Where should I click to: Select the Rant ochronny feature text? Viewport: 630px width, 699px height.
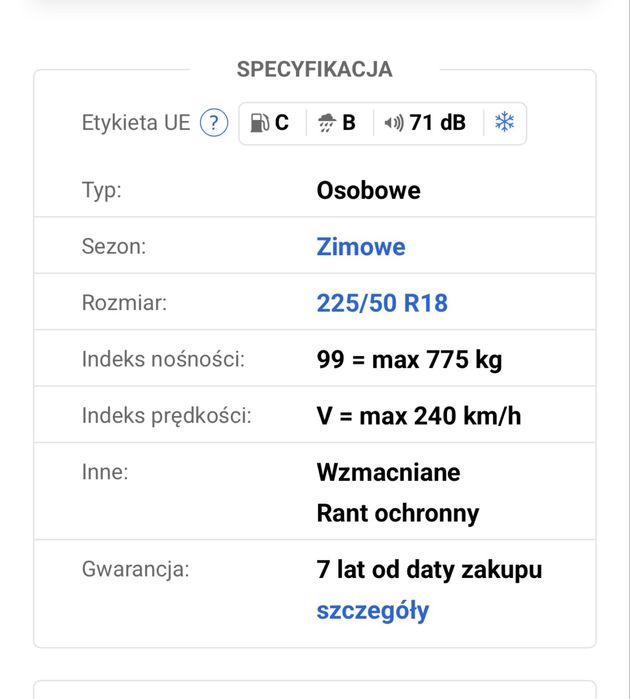[397, 513]
